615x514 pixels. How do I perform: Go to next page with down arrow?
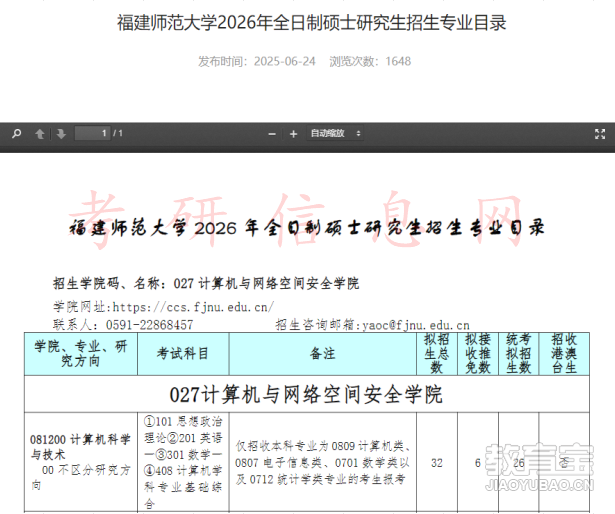tap(61, 134)
